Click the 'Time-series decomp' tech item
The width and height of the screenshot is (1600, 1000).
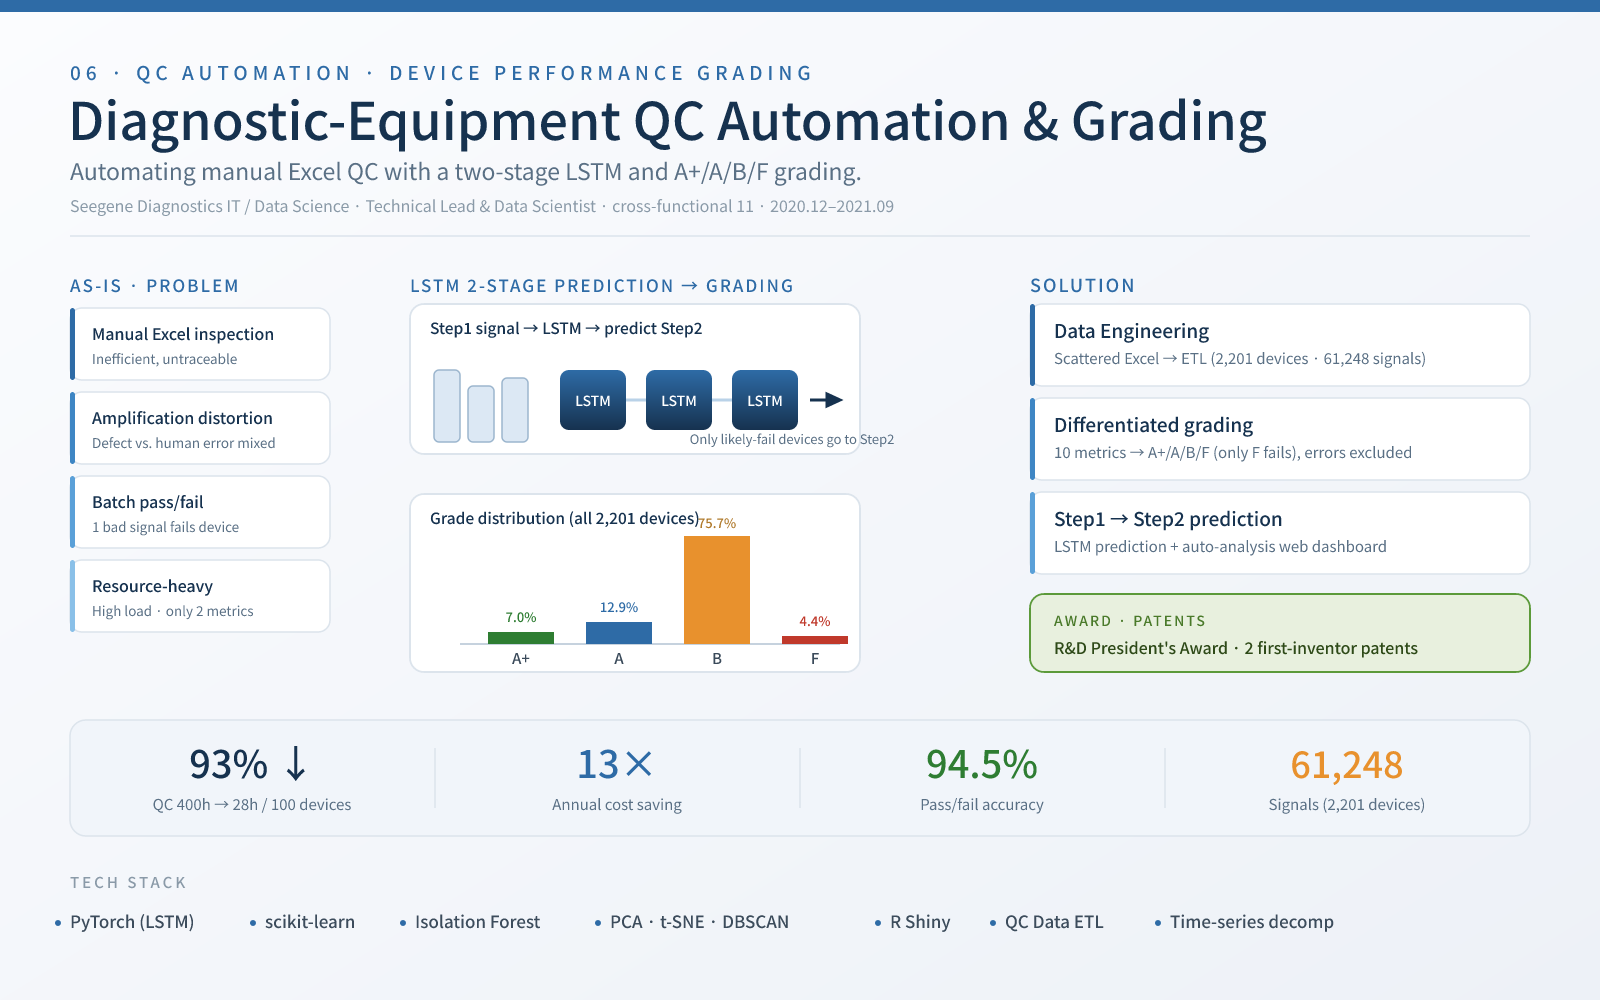(1252, 922)
